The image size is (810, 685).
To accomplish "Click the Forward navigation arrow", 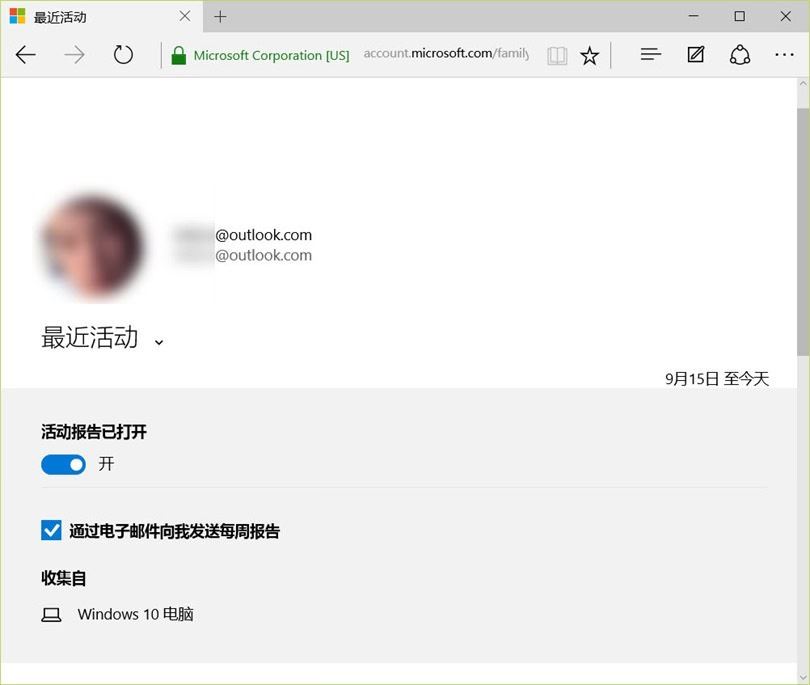I will coord(75,55).
